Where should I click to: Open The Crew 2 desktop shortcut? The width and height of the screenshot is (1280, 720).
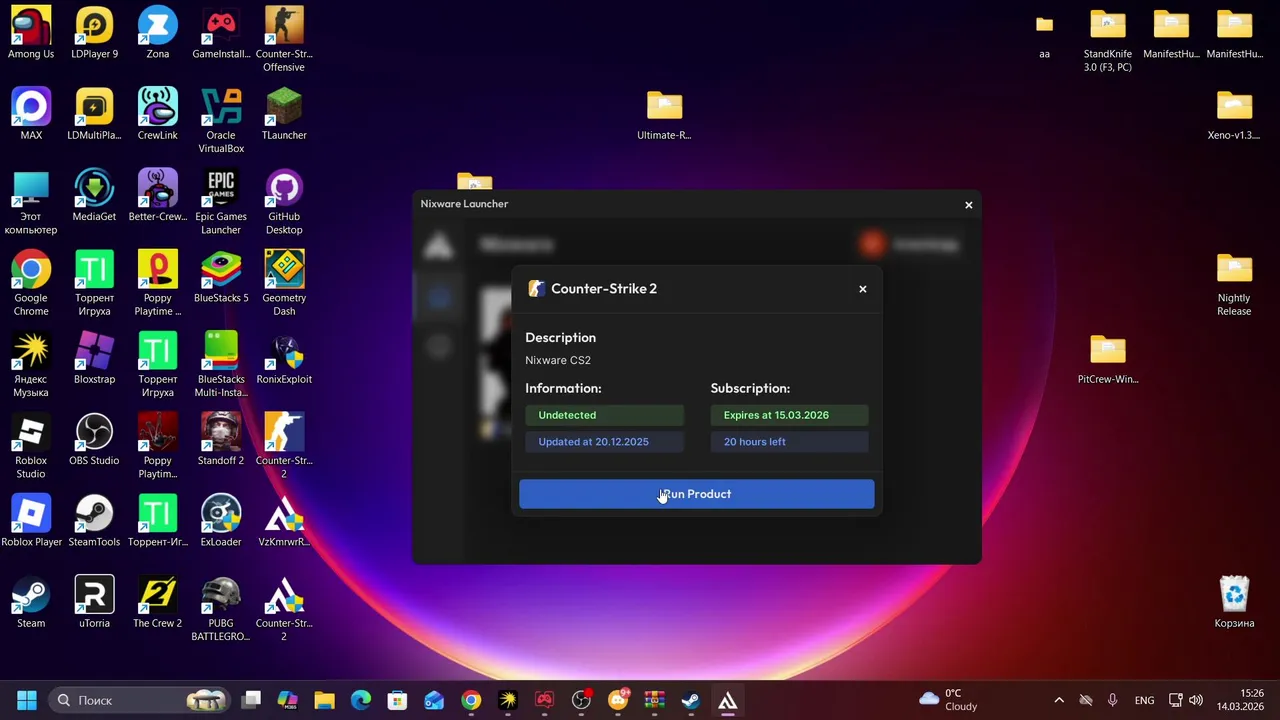pyautogui.click(x=157, y=602)
